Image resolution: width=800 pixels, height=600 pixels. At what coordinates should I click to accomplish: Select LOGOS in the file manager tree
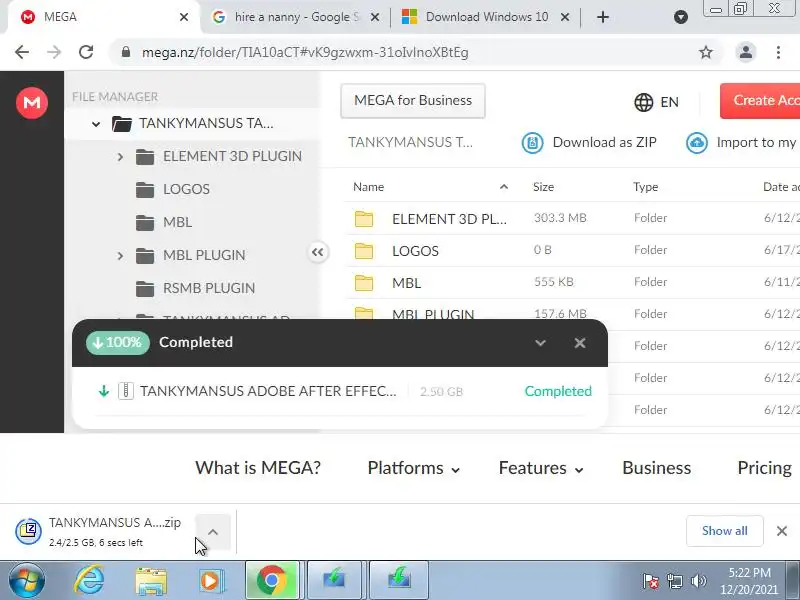[x=186, y=189]
